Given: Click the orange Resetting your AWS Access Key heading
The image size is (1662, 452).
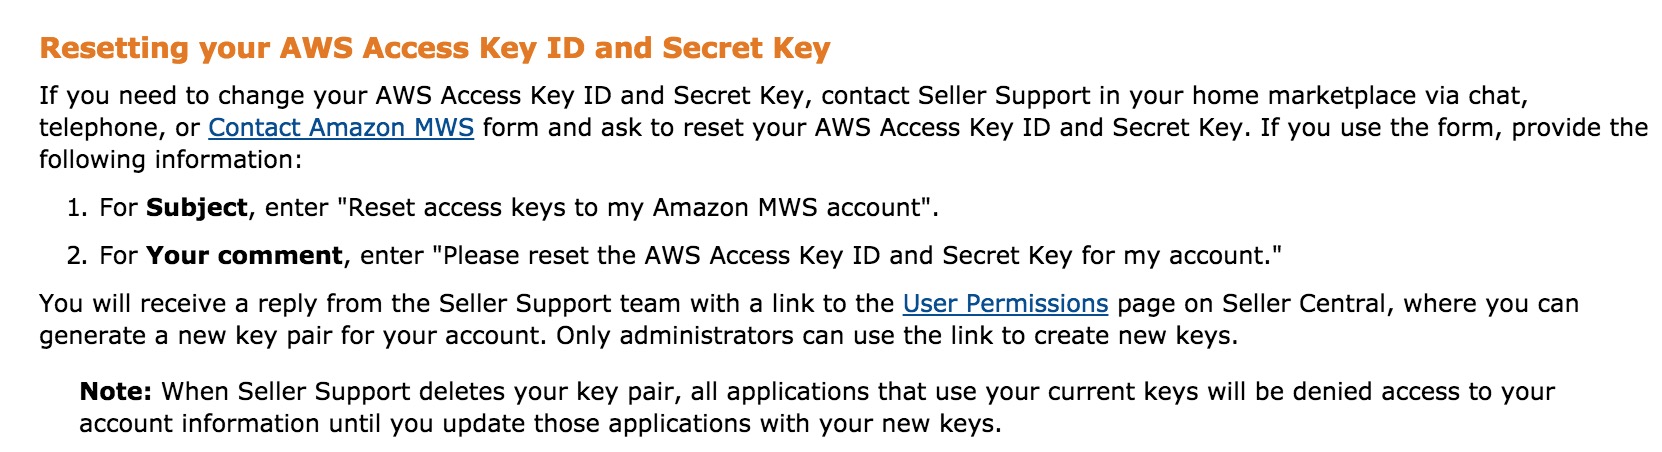Looking at the screenshot, I should click(435, 49).
